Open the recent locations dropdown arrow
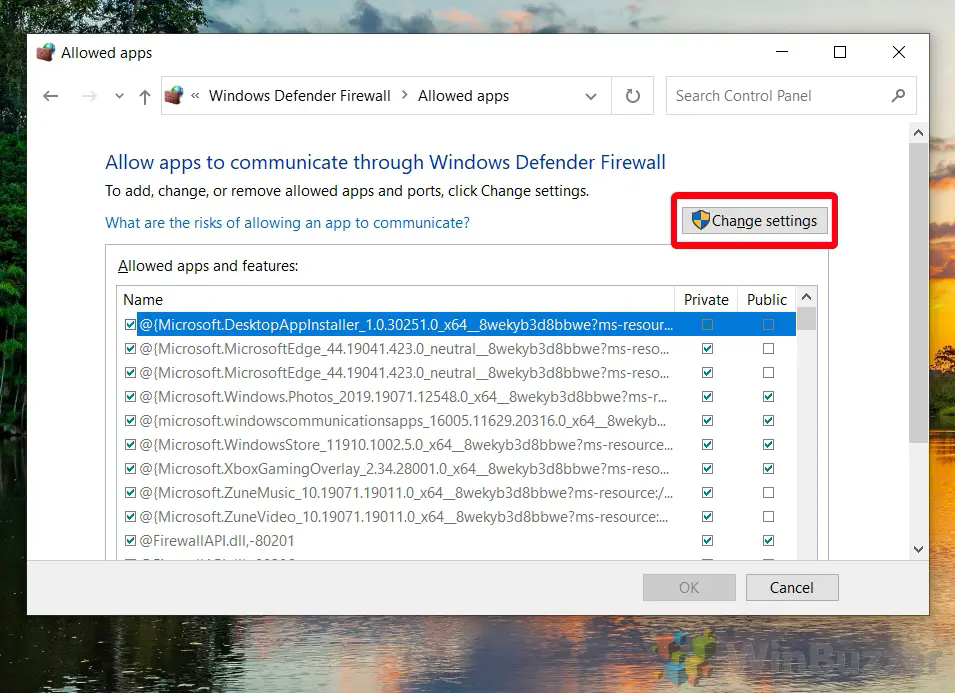The height and width of the screenshot is (693, 955). click(x=119, y=96)
